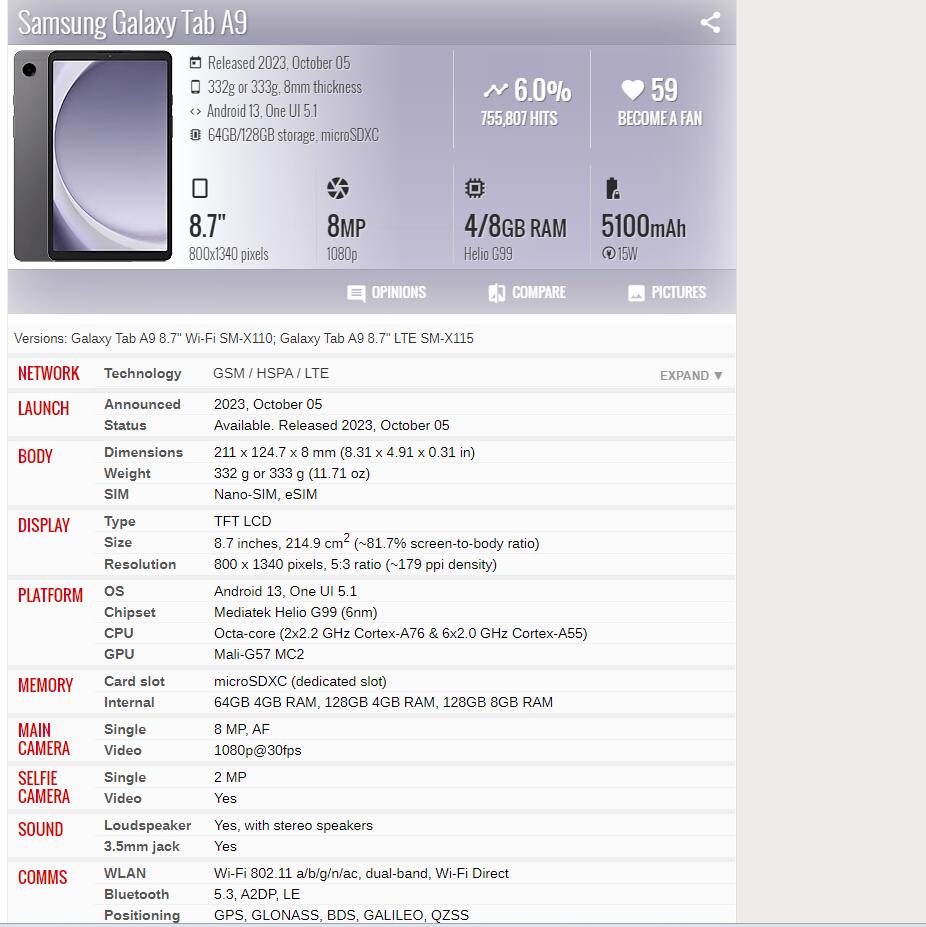
Task: Click the BODY section heading
Action: (35, 456)
